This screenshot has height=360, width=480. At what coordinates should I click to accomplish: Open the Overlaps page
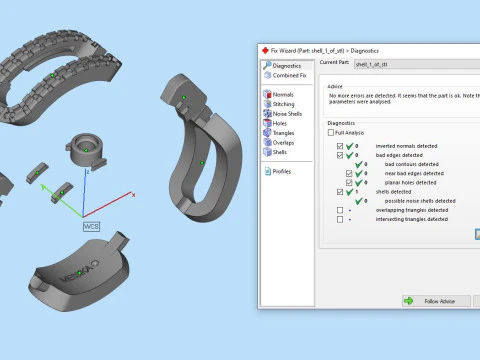tap(283, 143)
